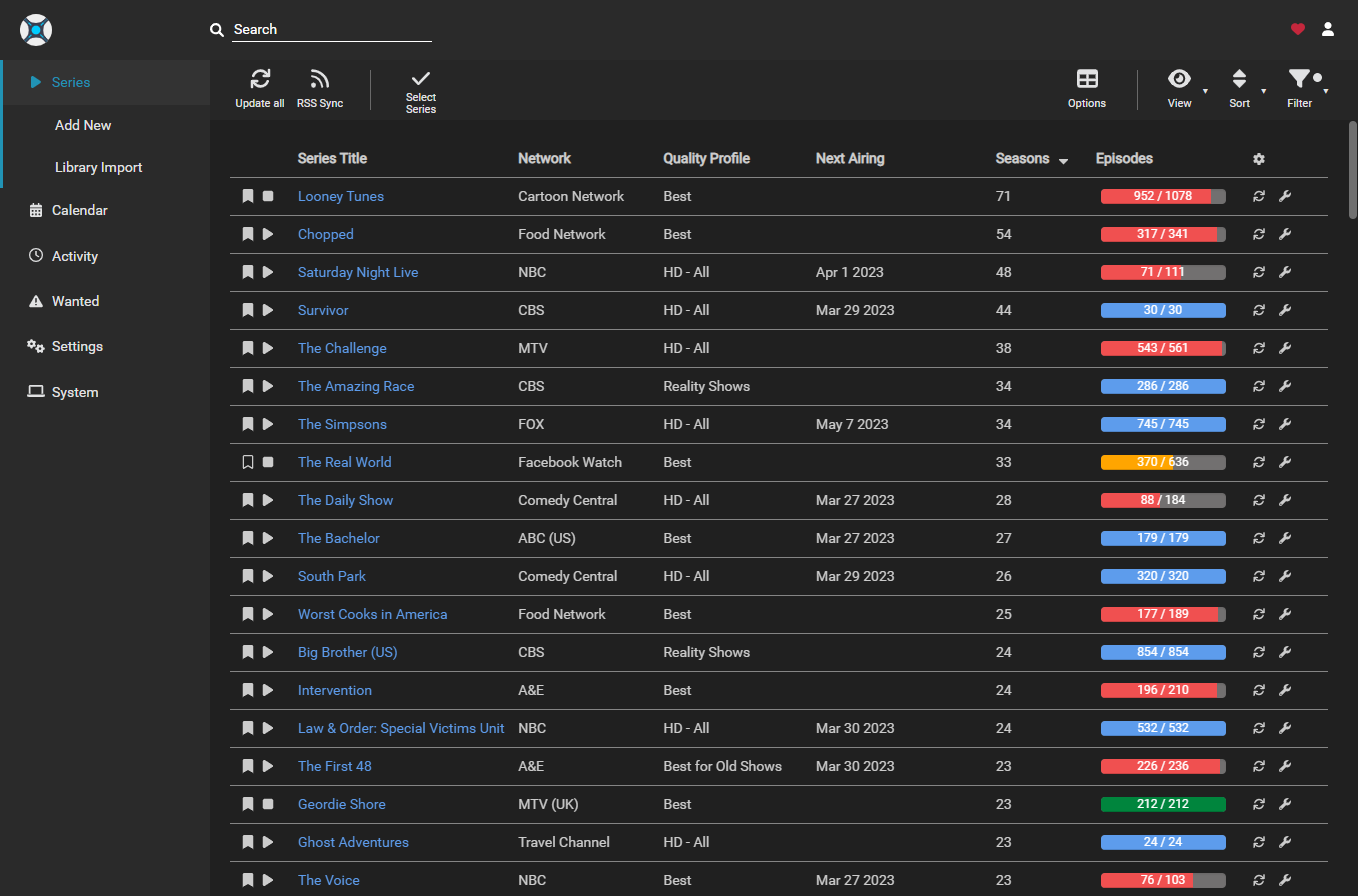The height and width of the screenshot is (896, 1358).
Task: Open the Wanted sidebar section
Action: [75, 301]
